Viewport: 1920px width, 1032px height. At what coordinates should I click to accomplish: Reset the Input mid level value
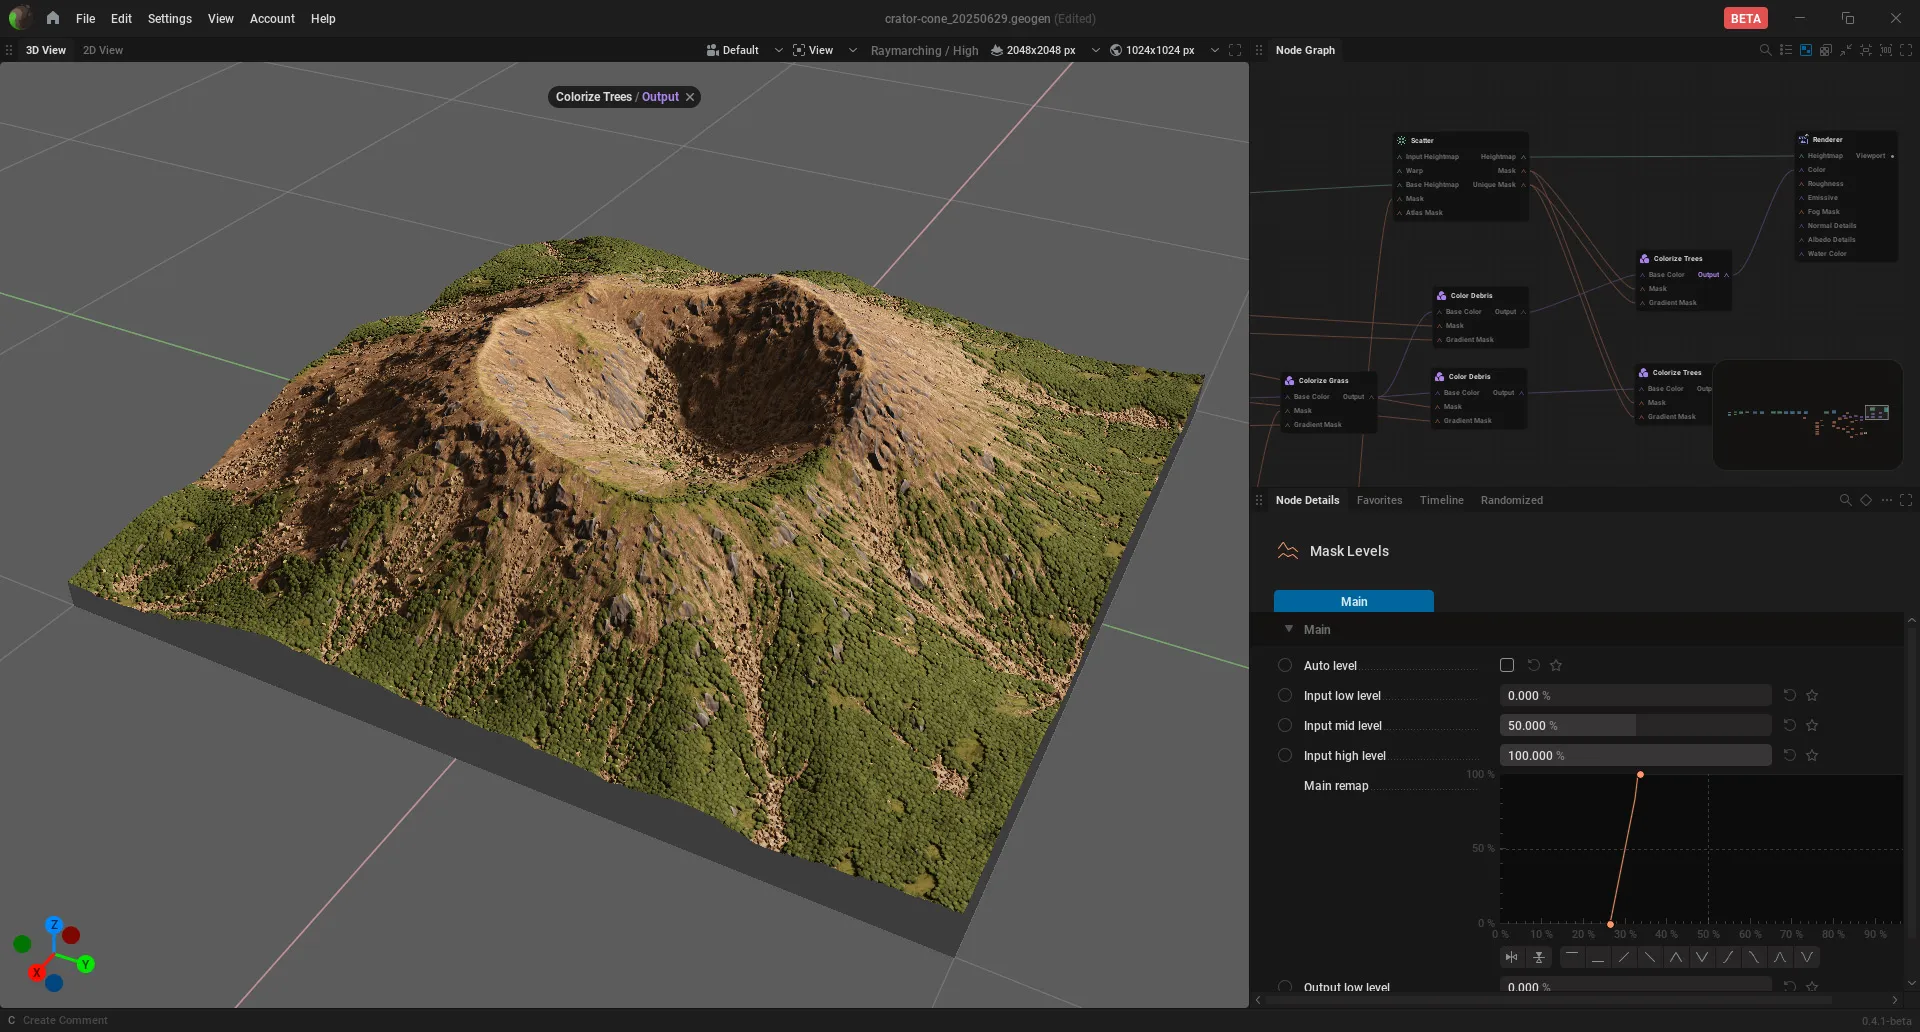1790,725
